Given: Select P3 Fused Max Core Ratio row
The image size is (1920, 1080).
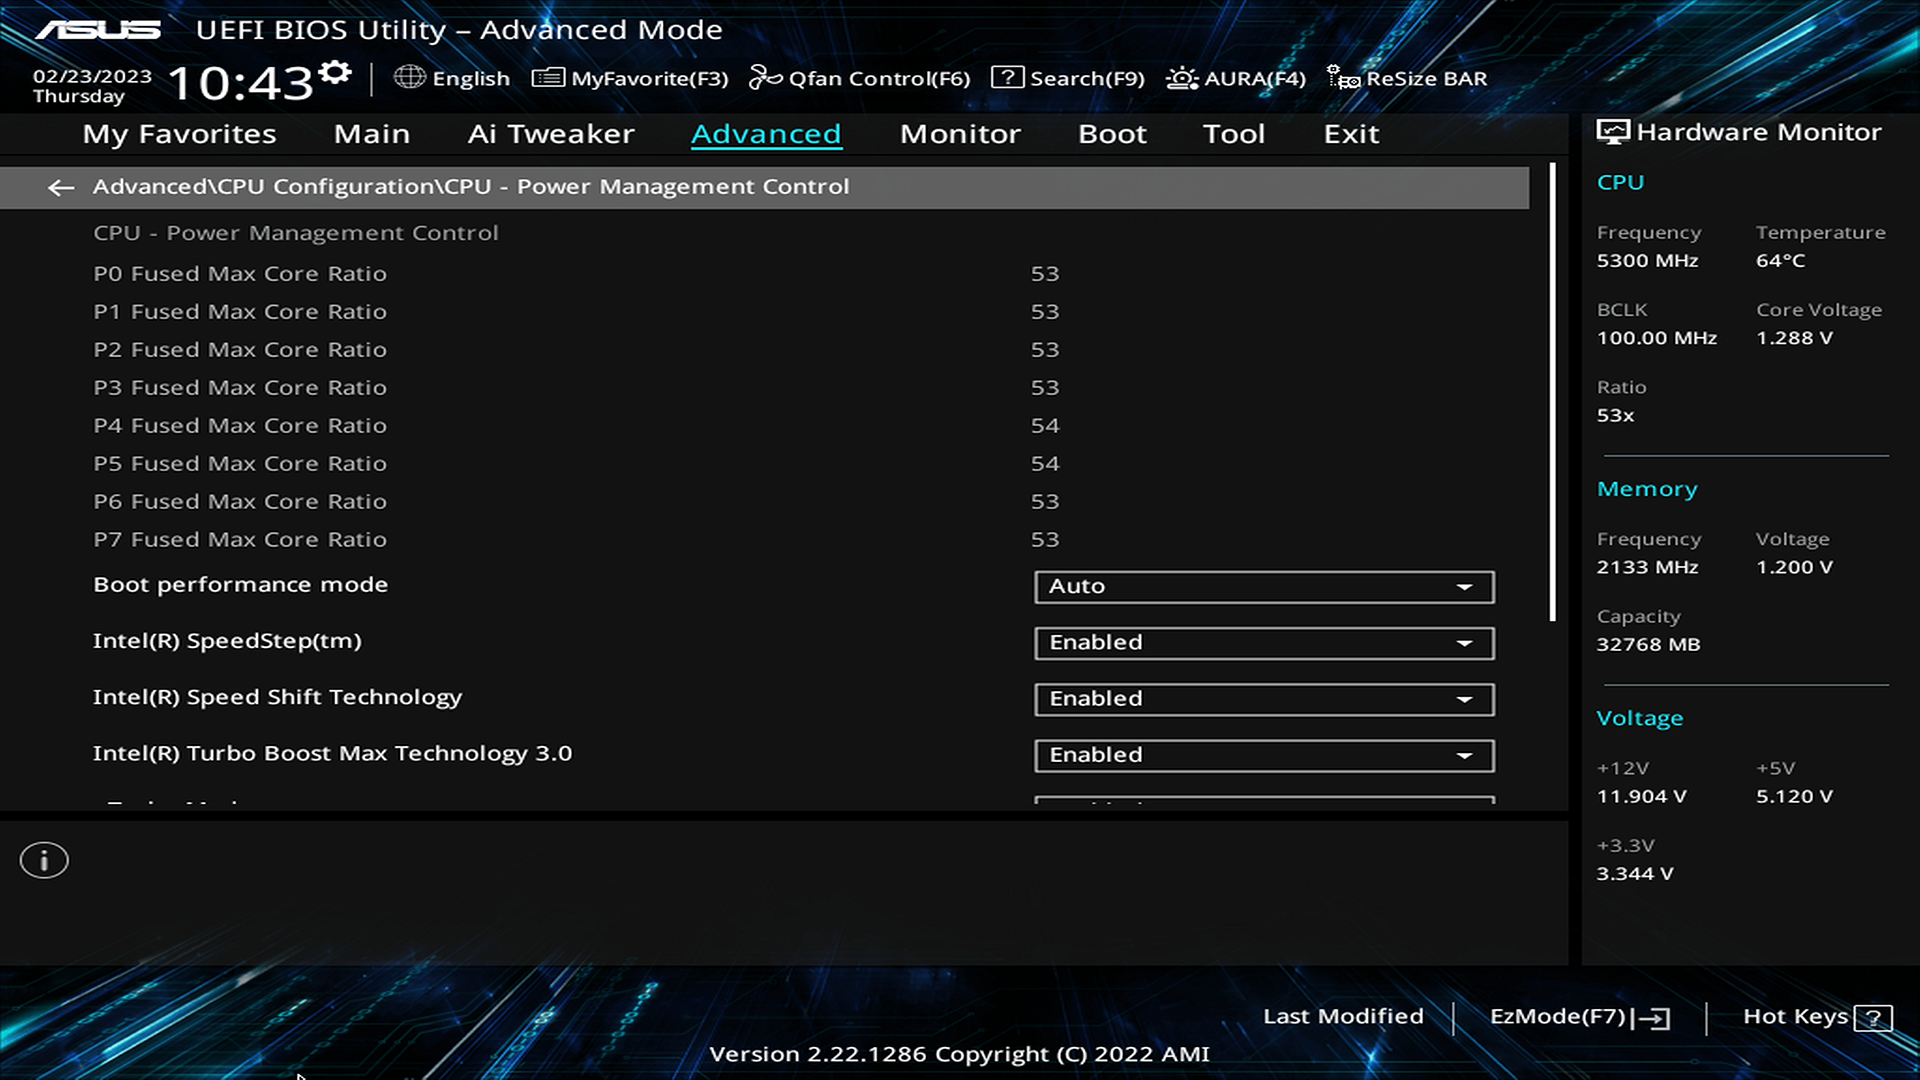Looking at the screenshot, I should click(764, 388).
